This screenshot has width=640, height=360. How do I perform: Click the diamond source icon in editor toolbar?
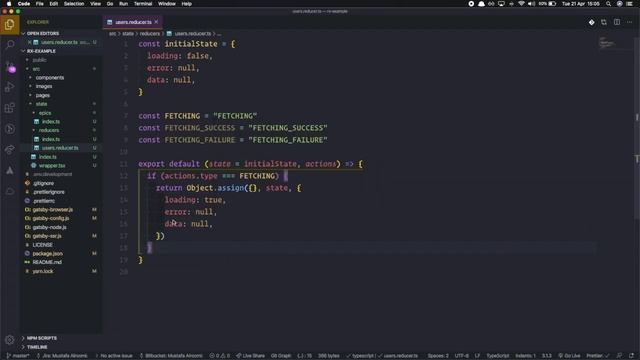(591, 22)
